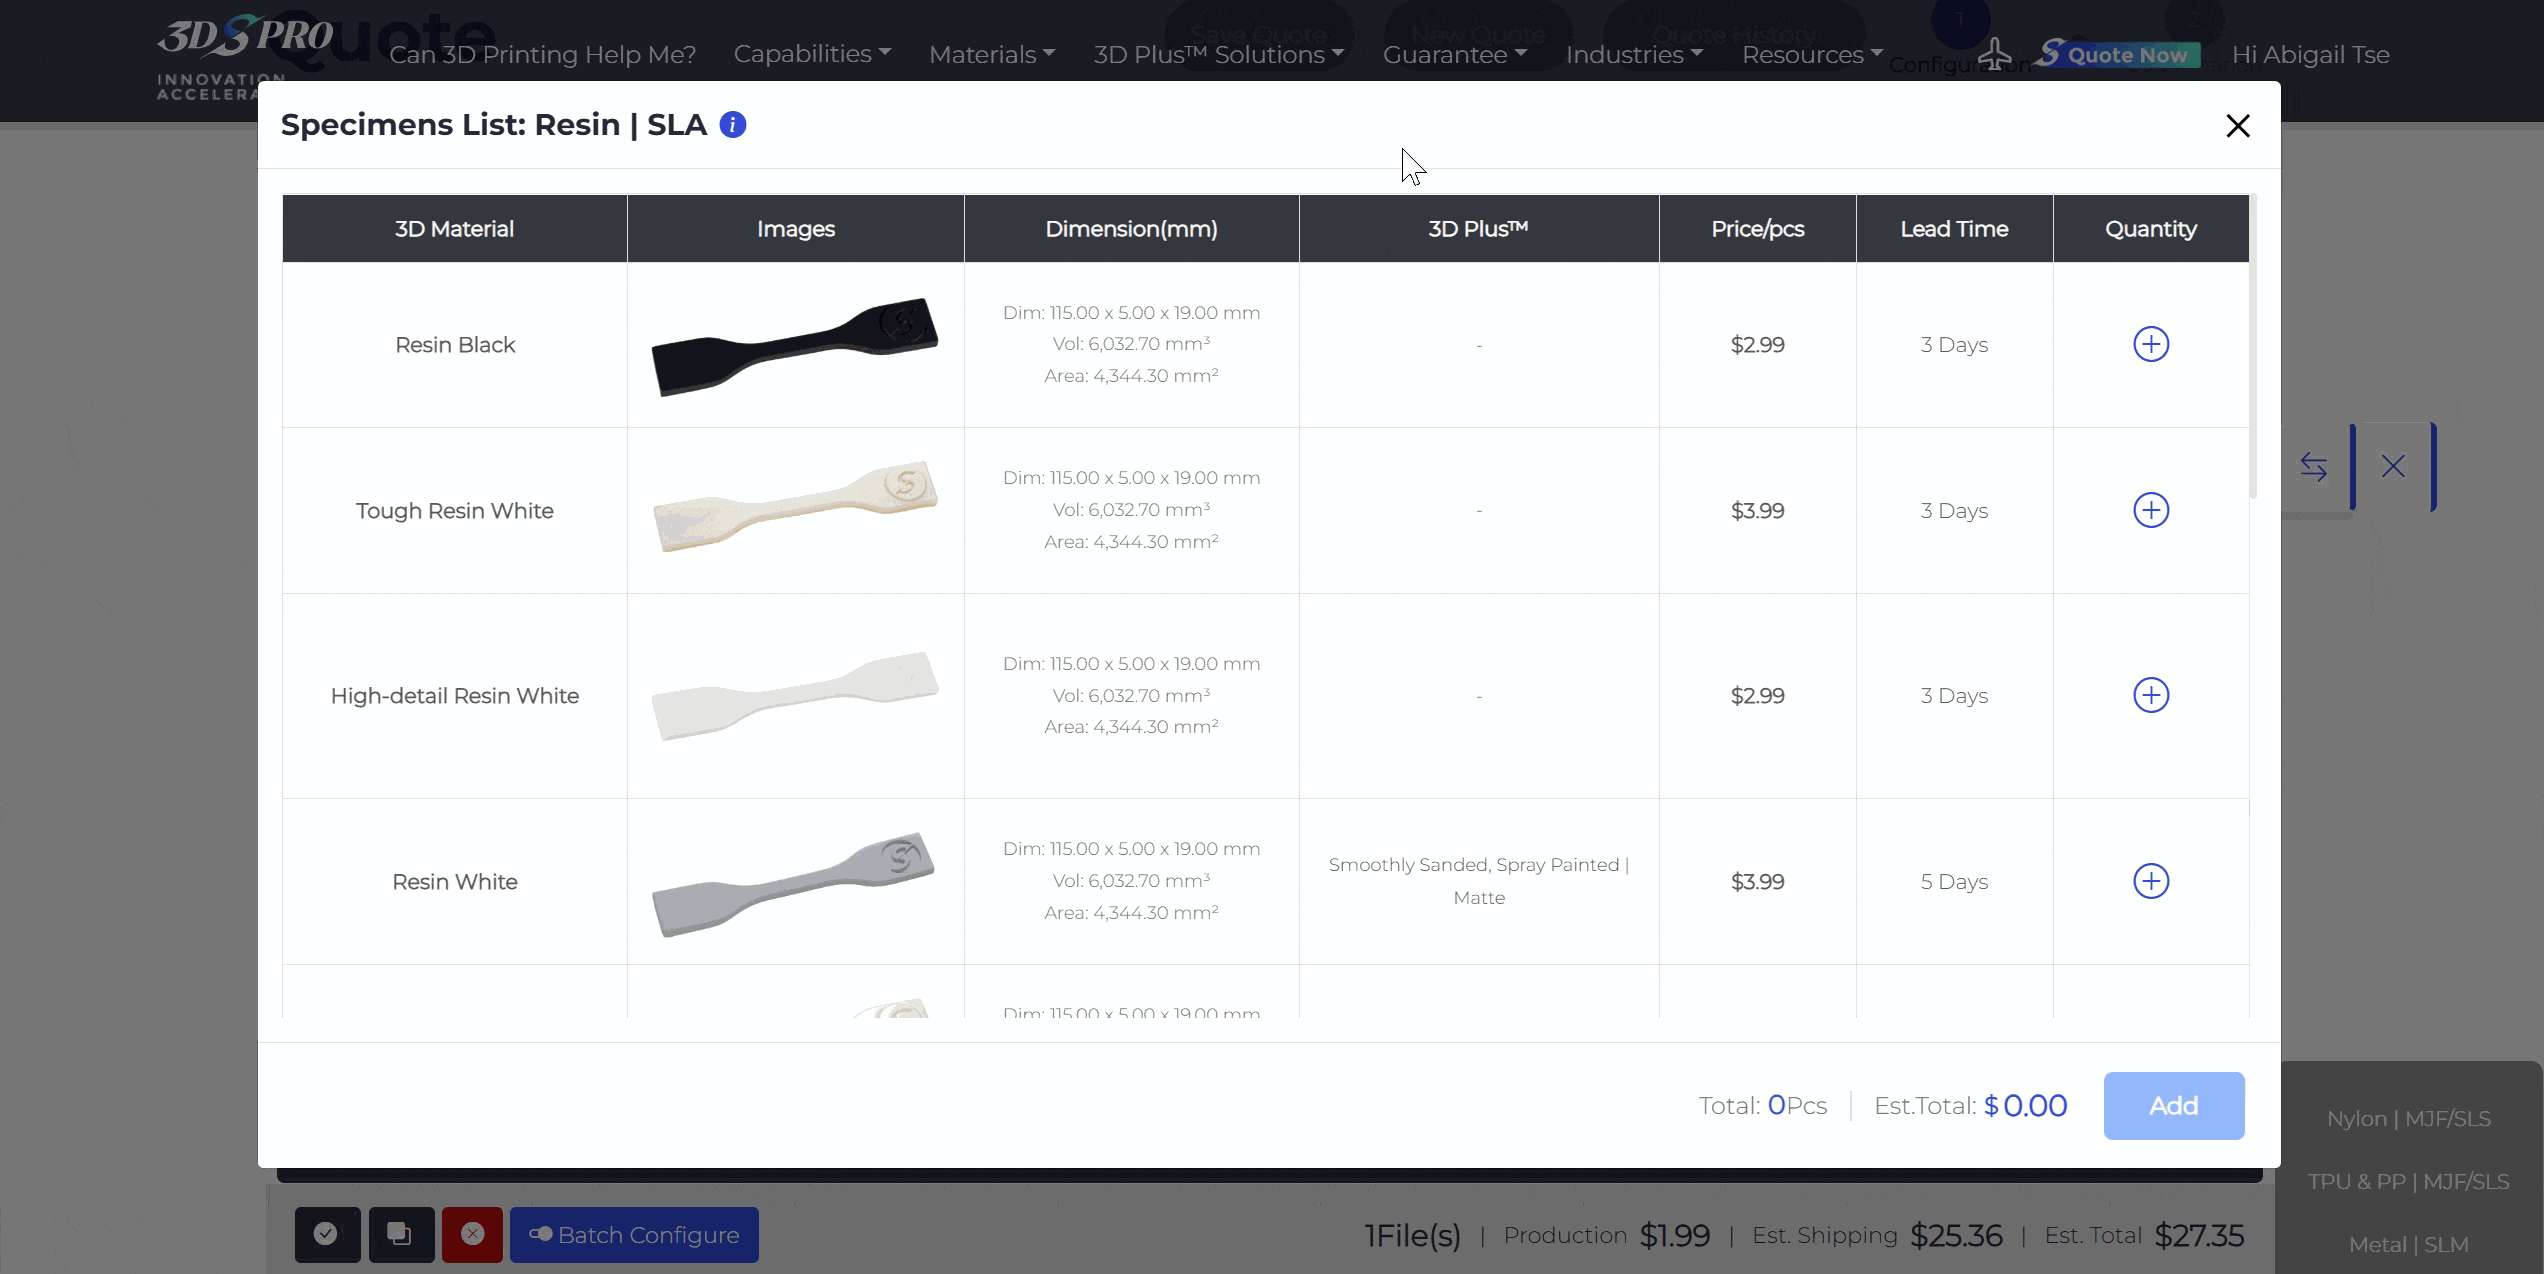The image size is (2544, 1274).
Task: Add one High-detail Resin White specimen with plus
Action: tap(2151, 695)
